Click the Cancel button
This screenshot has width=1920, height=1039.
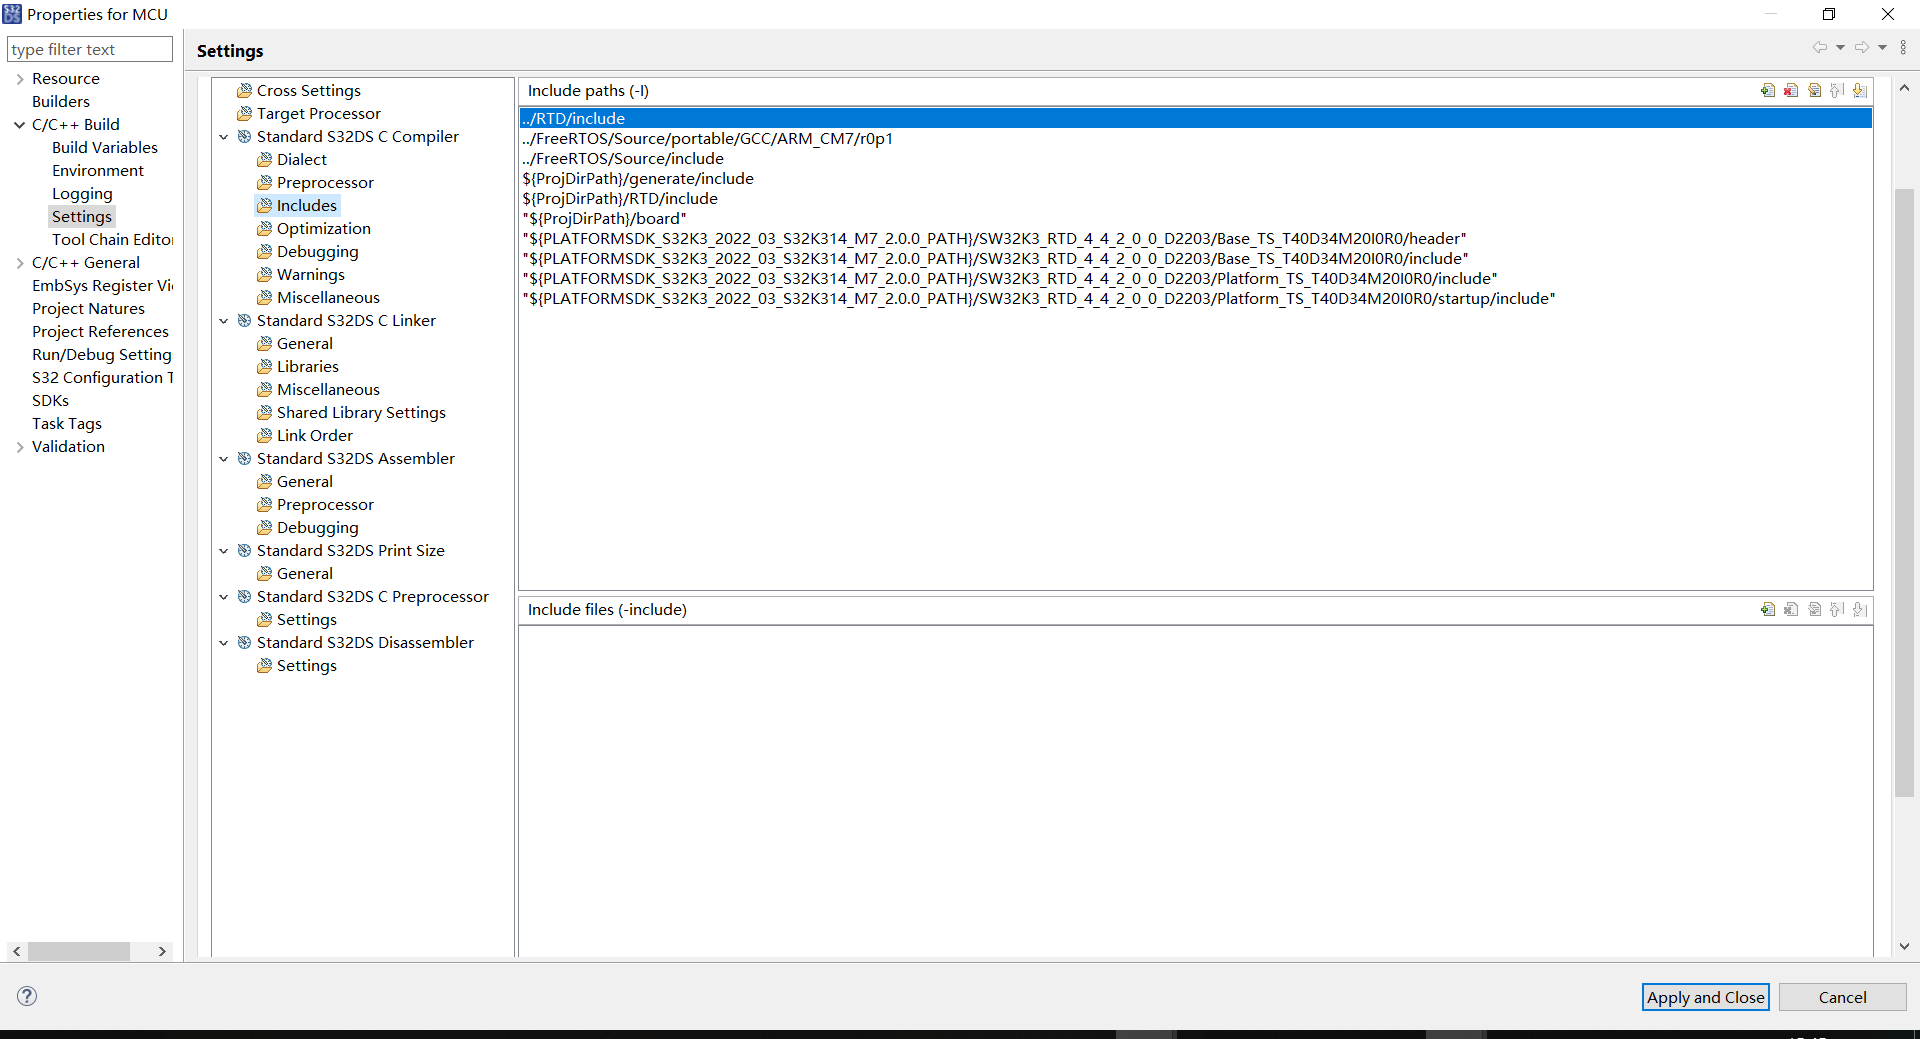click(x=1842, y=997)
